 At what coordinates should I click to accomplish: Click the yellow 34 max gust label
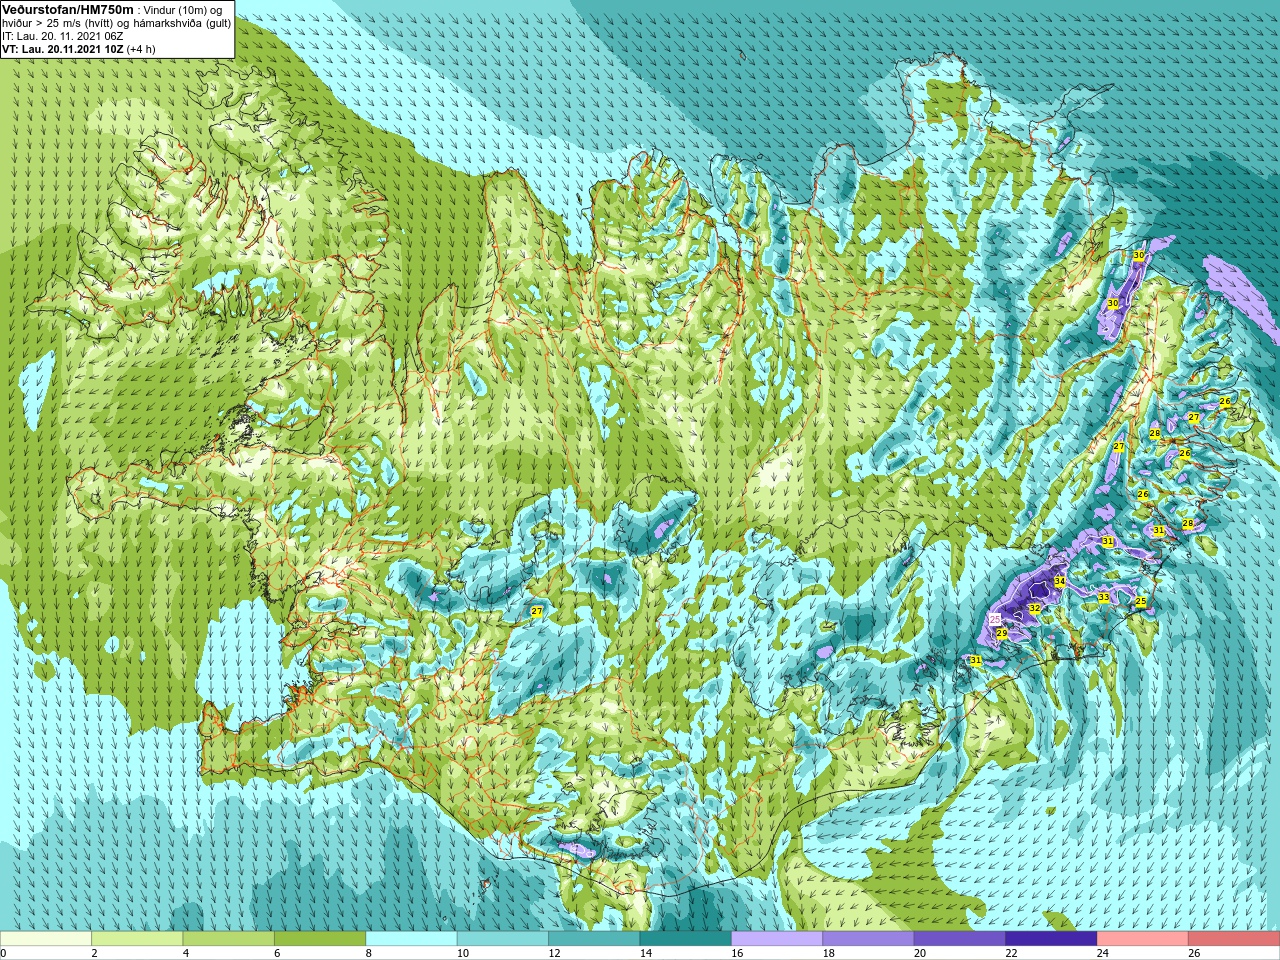(1059, 581)
